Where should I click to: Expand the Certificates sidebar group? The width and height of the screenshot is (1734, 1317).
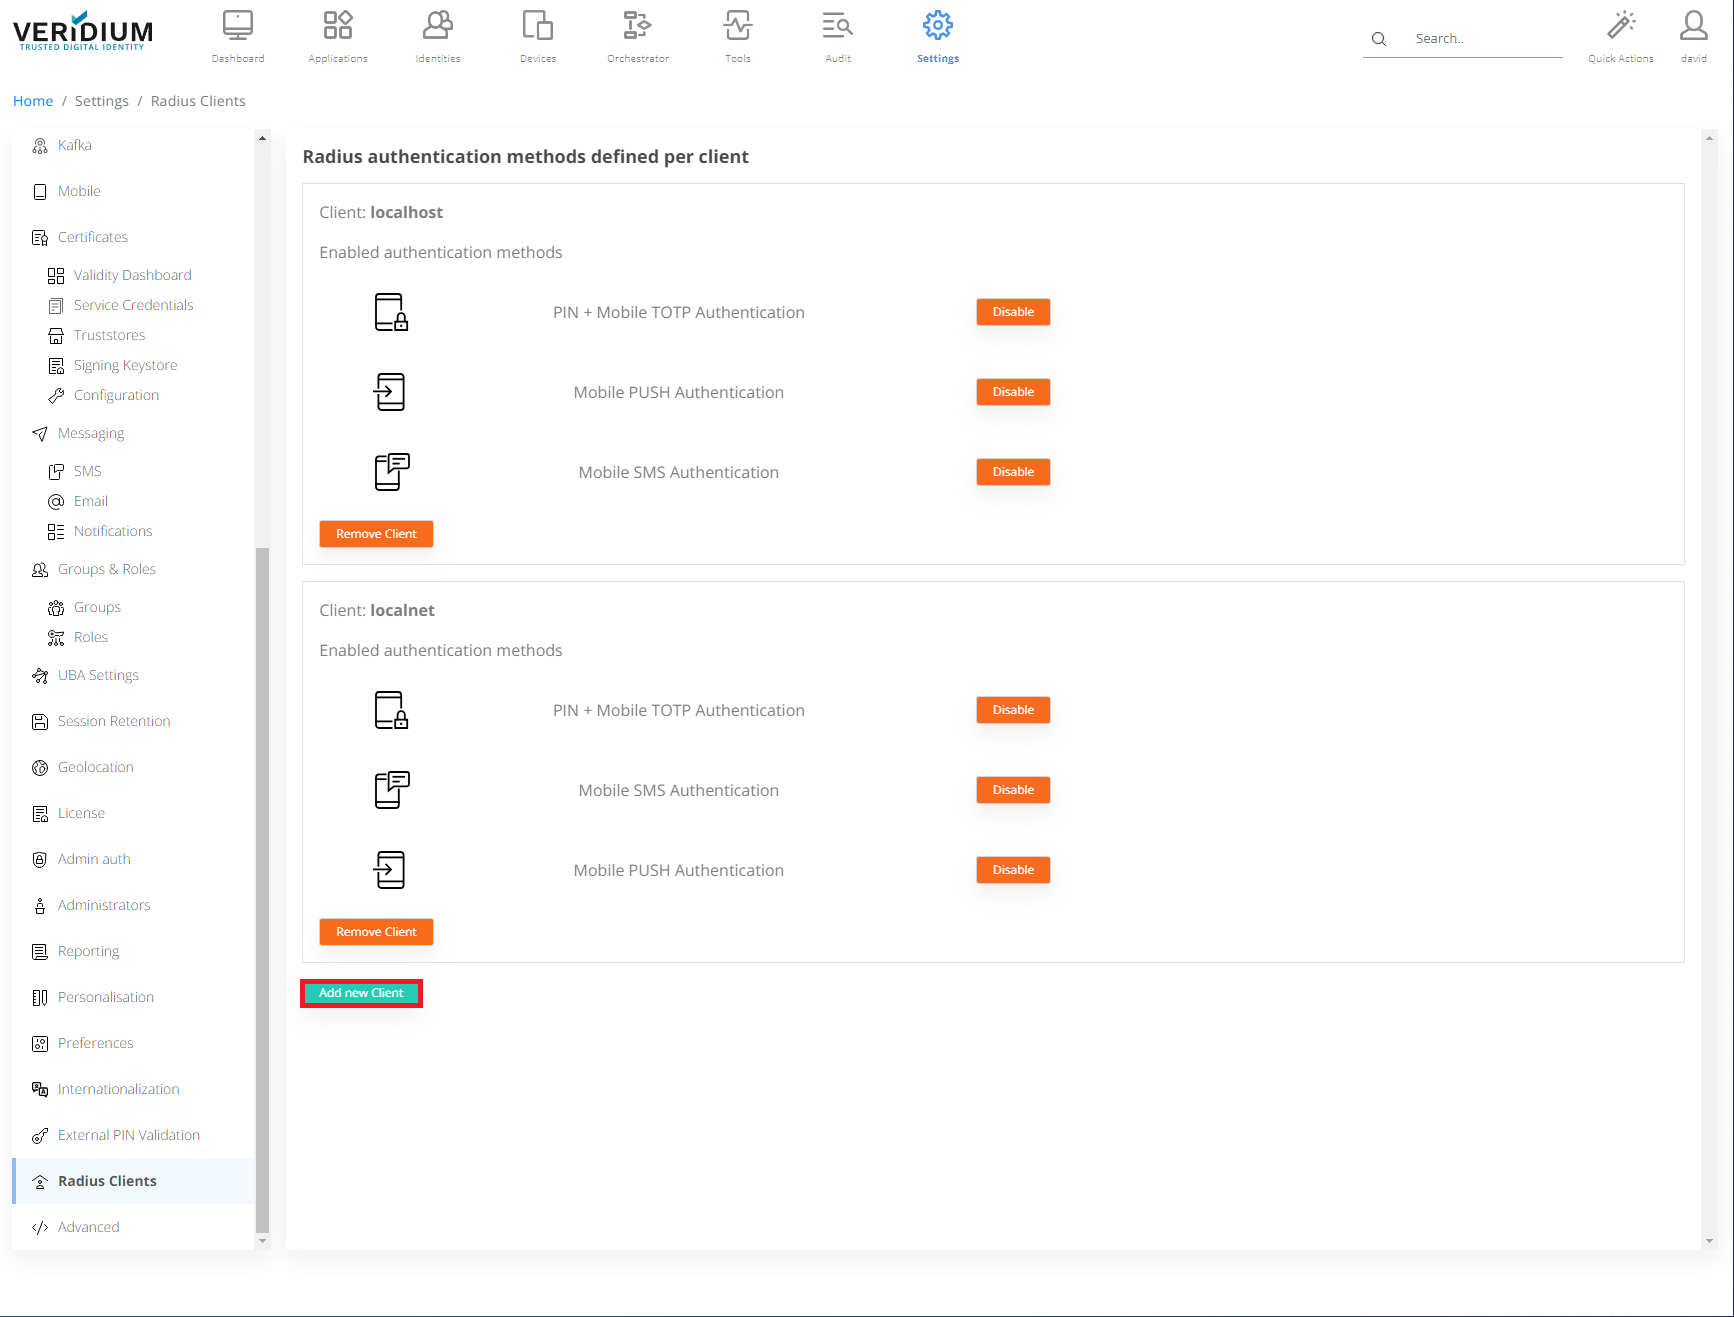click(93, 237)
